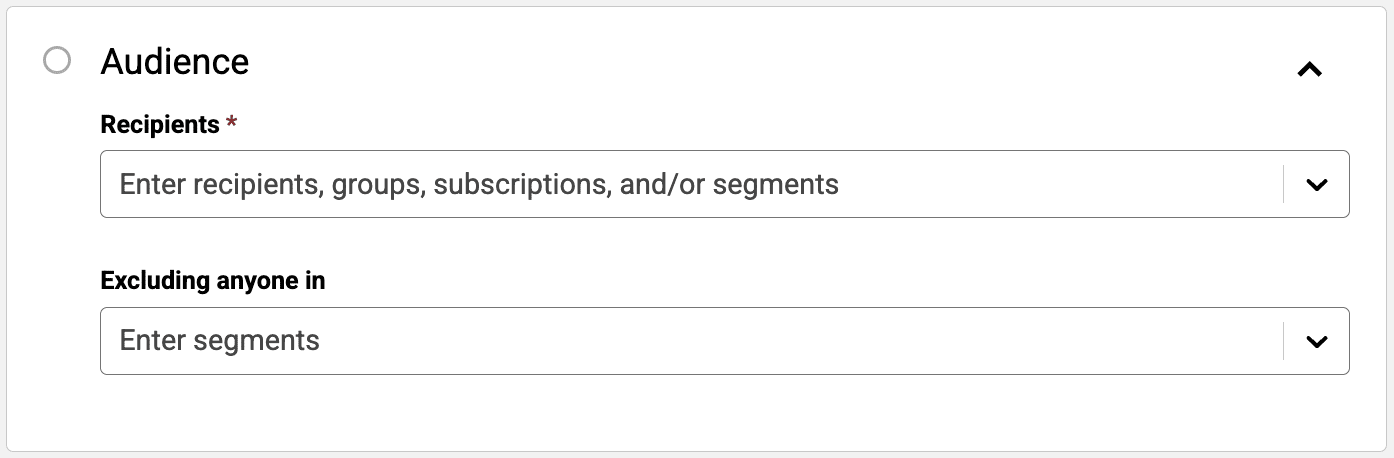Select the circle next to Audience
Viewport: 1394px width, 458px height.
(58, 61)
